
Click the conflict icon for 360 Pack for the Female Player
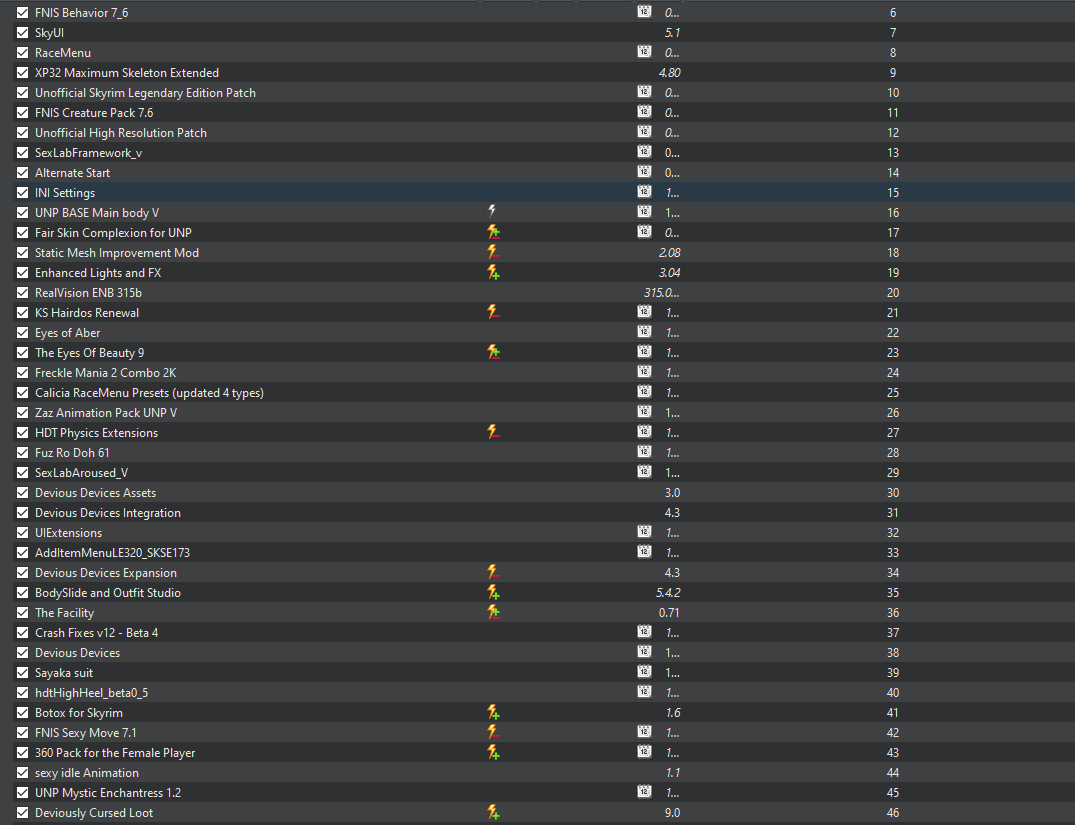[x=493, y=752]
